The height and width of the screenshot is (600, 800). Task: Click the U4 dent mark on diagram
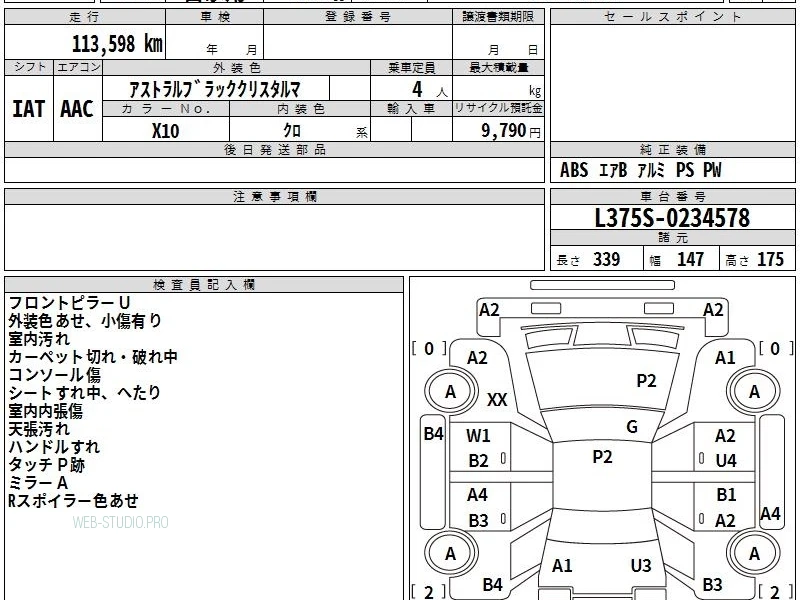pyautogui.click(x=726, y=461)
